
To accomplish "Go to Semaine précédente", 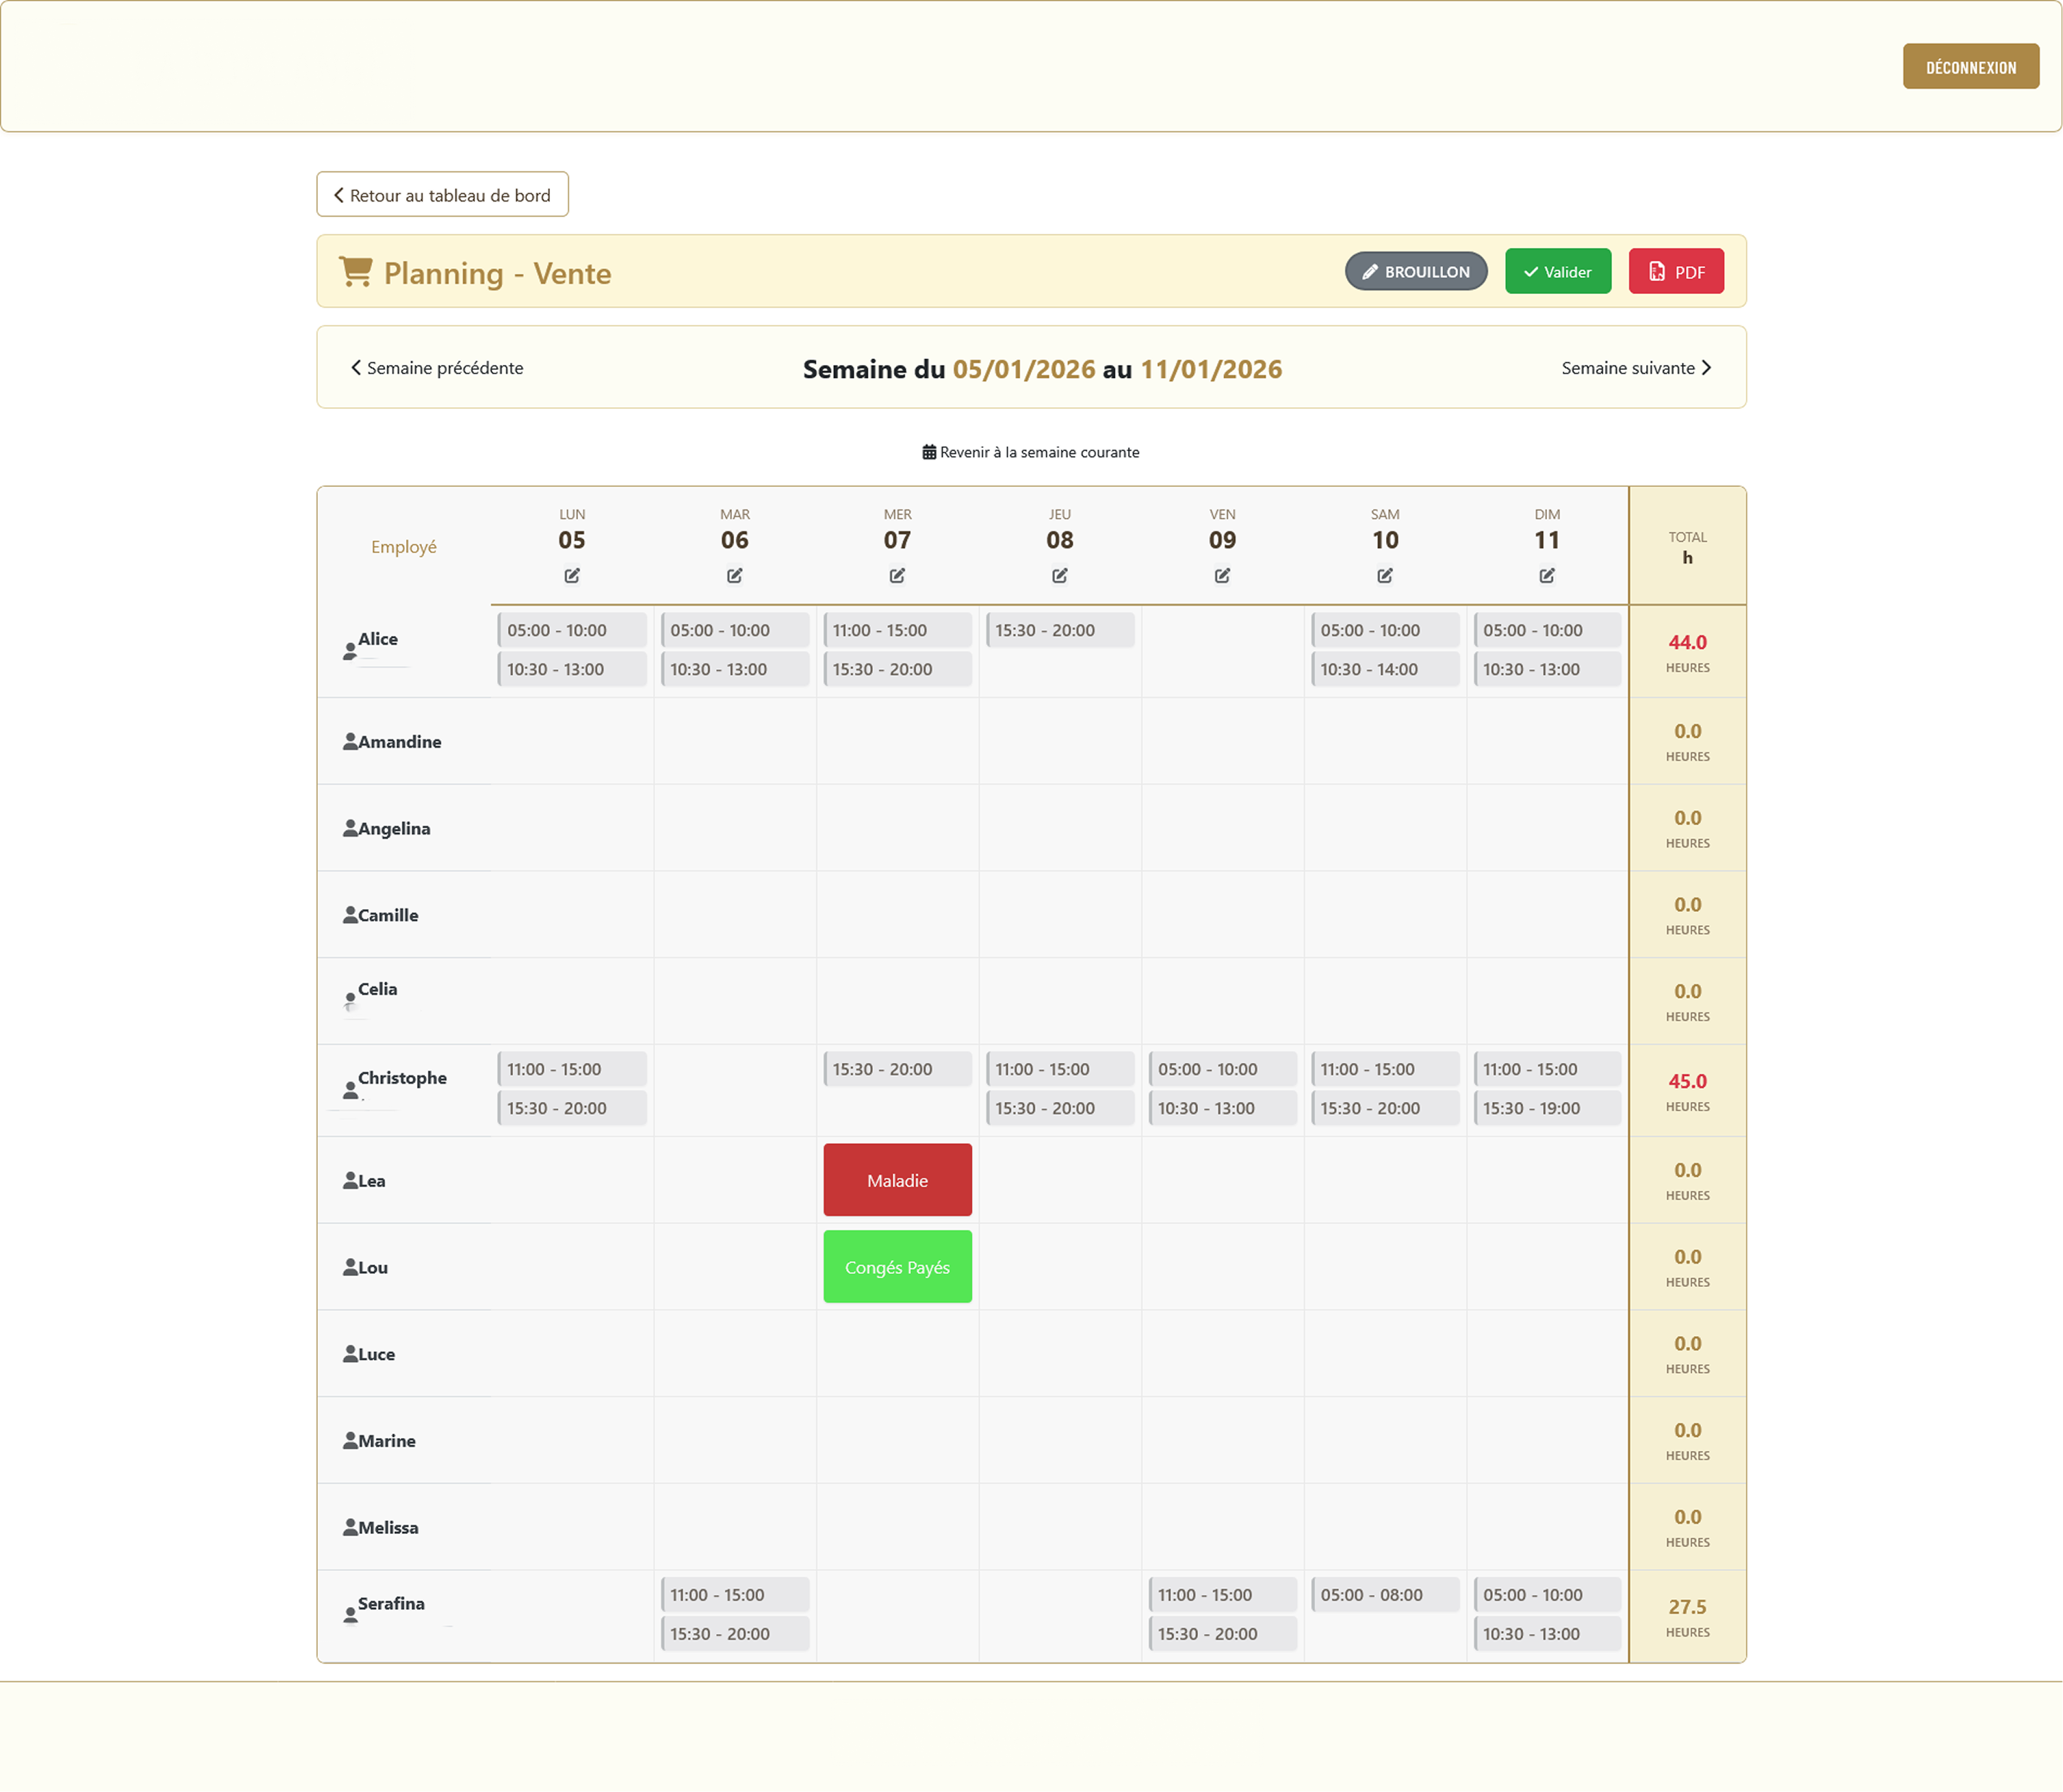I will (437, 368).
